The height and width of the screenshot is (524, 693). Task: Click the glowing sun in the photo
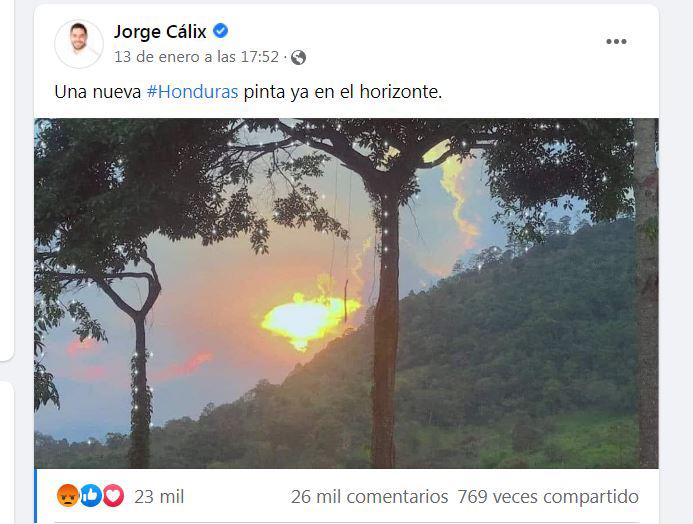pyautogui.click(x=308, y=319)
